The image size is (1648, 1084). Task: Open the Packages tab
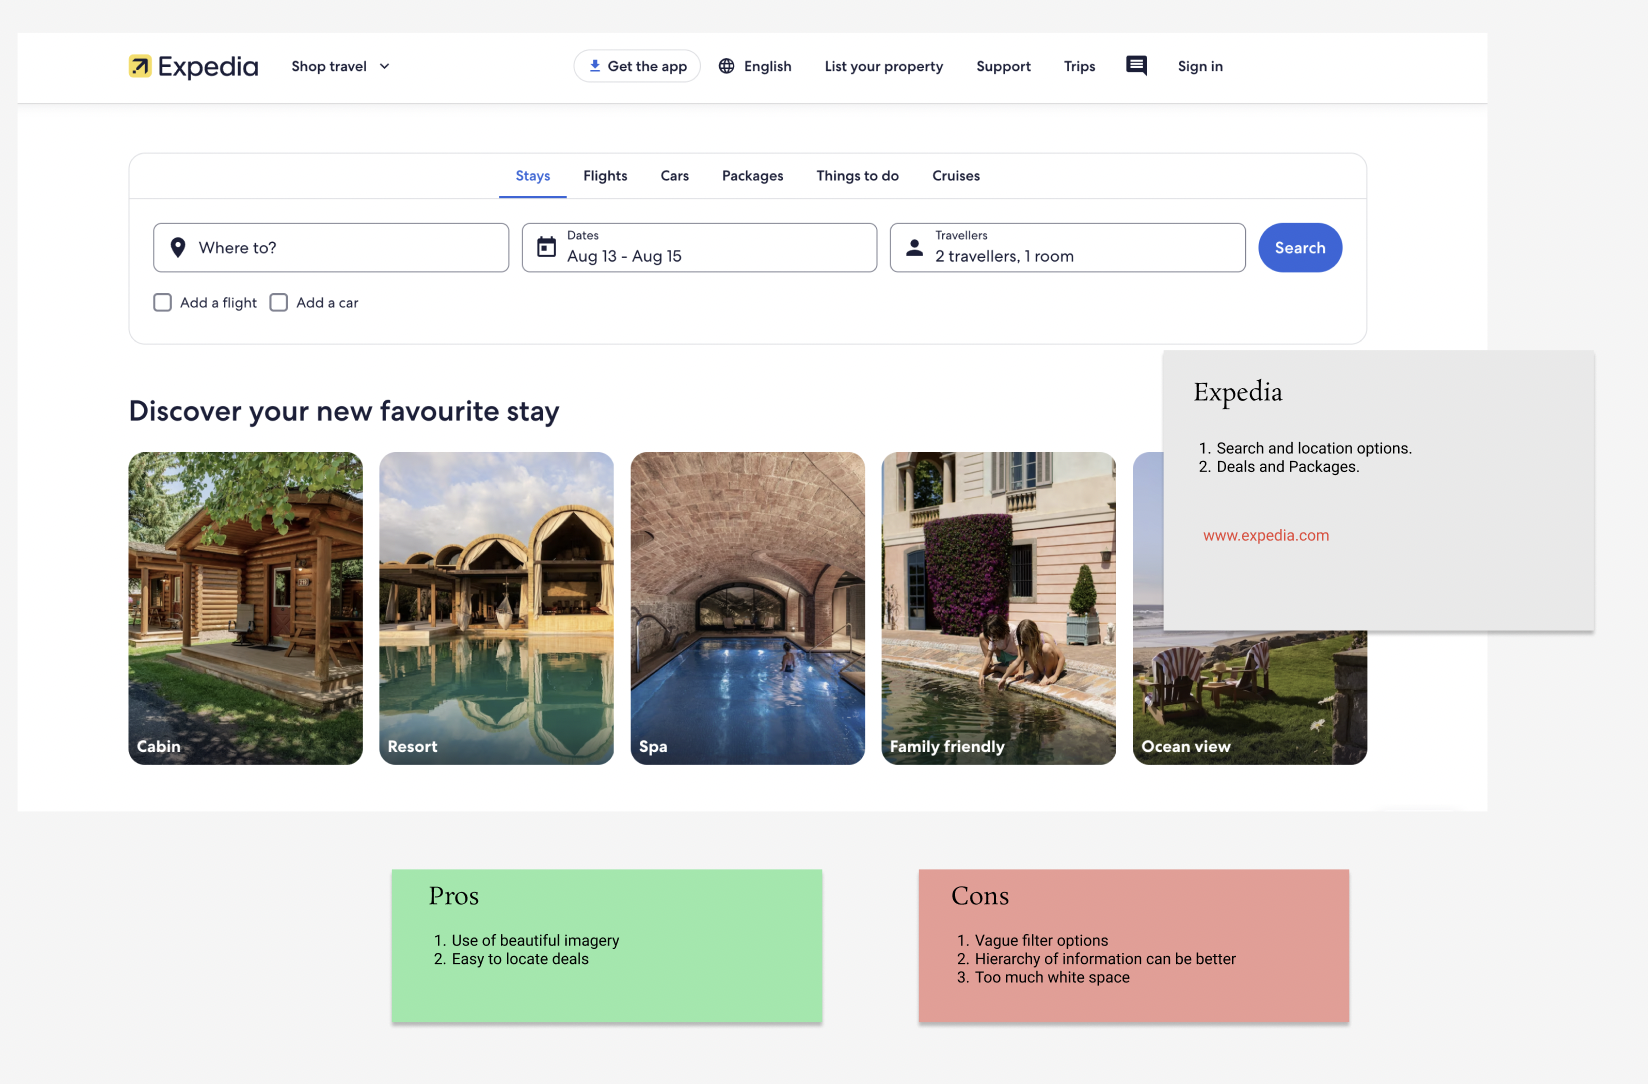click(753, 176)
